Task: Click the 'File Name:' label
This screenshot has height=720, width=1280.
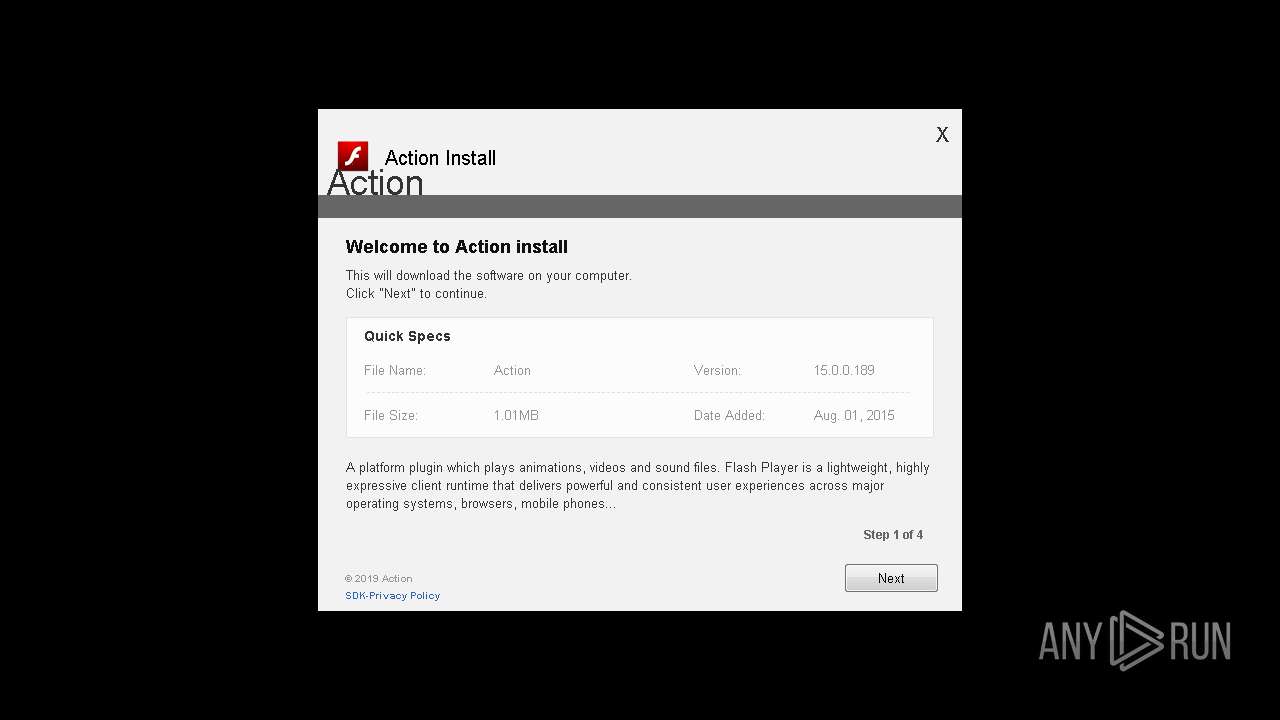Action: [x=395, y=370]
